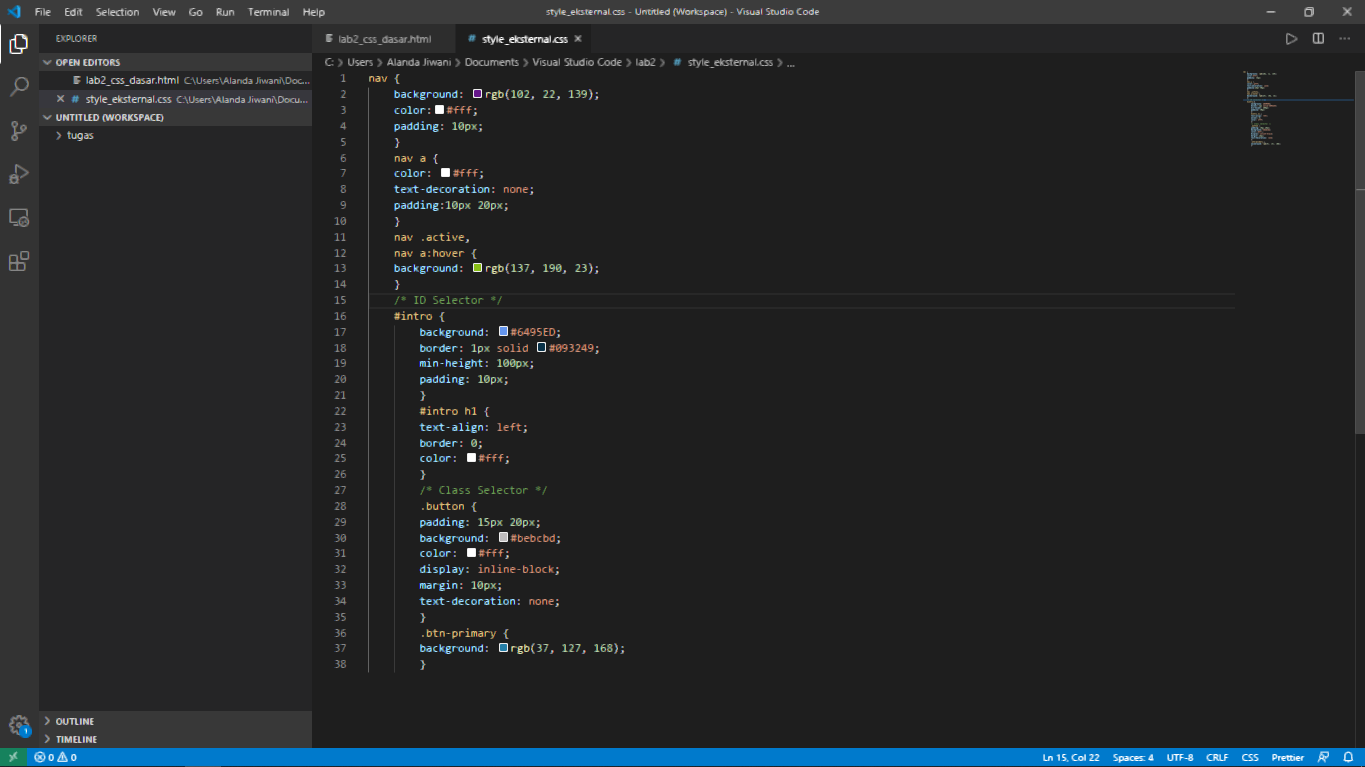Click the #bebcbd gray color swatch

point(503,538)
